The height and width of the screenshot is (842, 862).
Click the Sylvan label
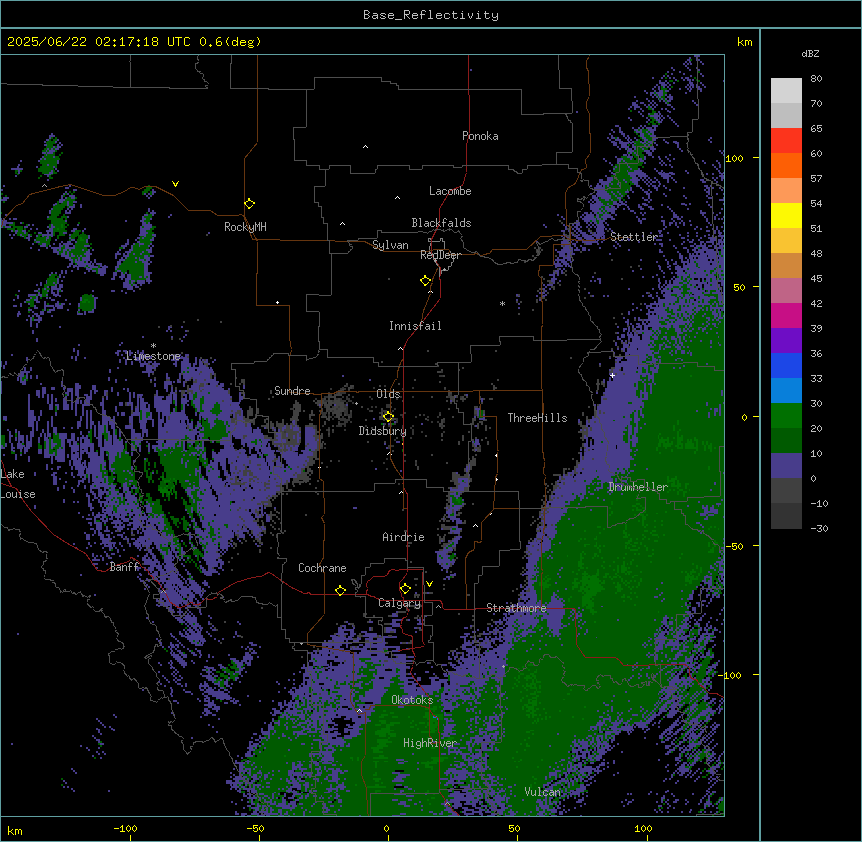tap(390, 245)
